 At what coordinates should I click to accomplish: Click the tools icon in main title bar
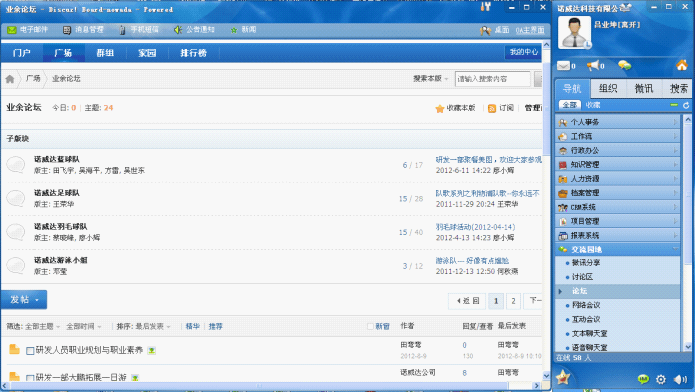point(486,7)
